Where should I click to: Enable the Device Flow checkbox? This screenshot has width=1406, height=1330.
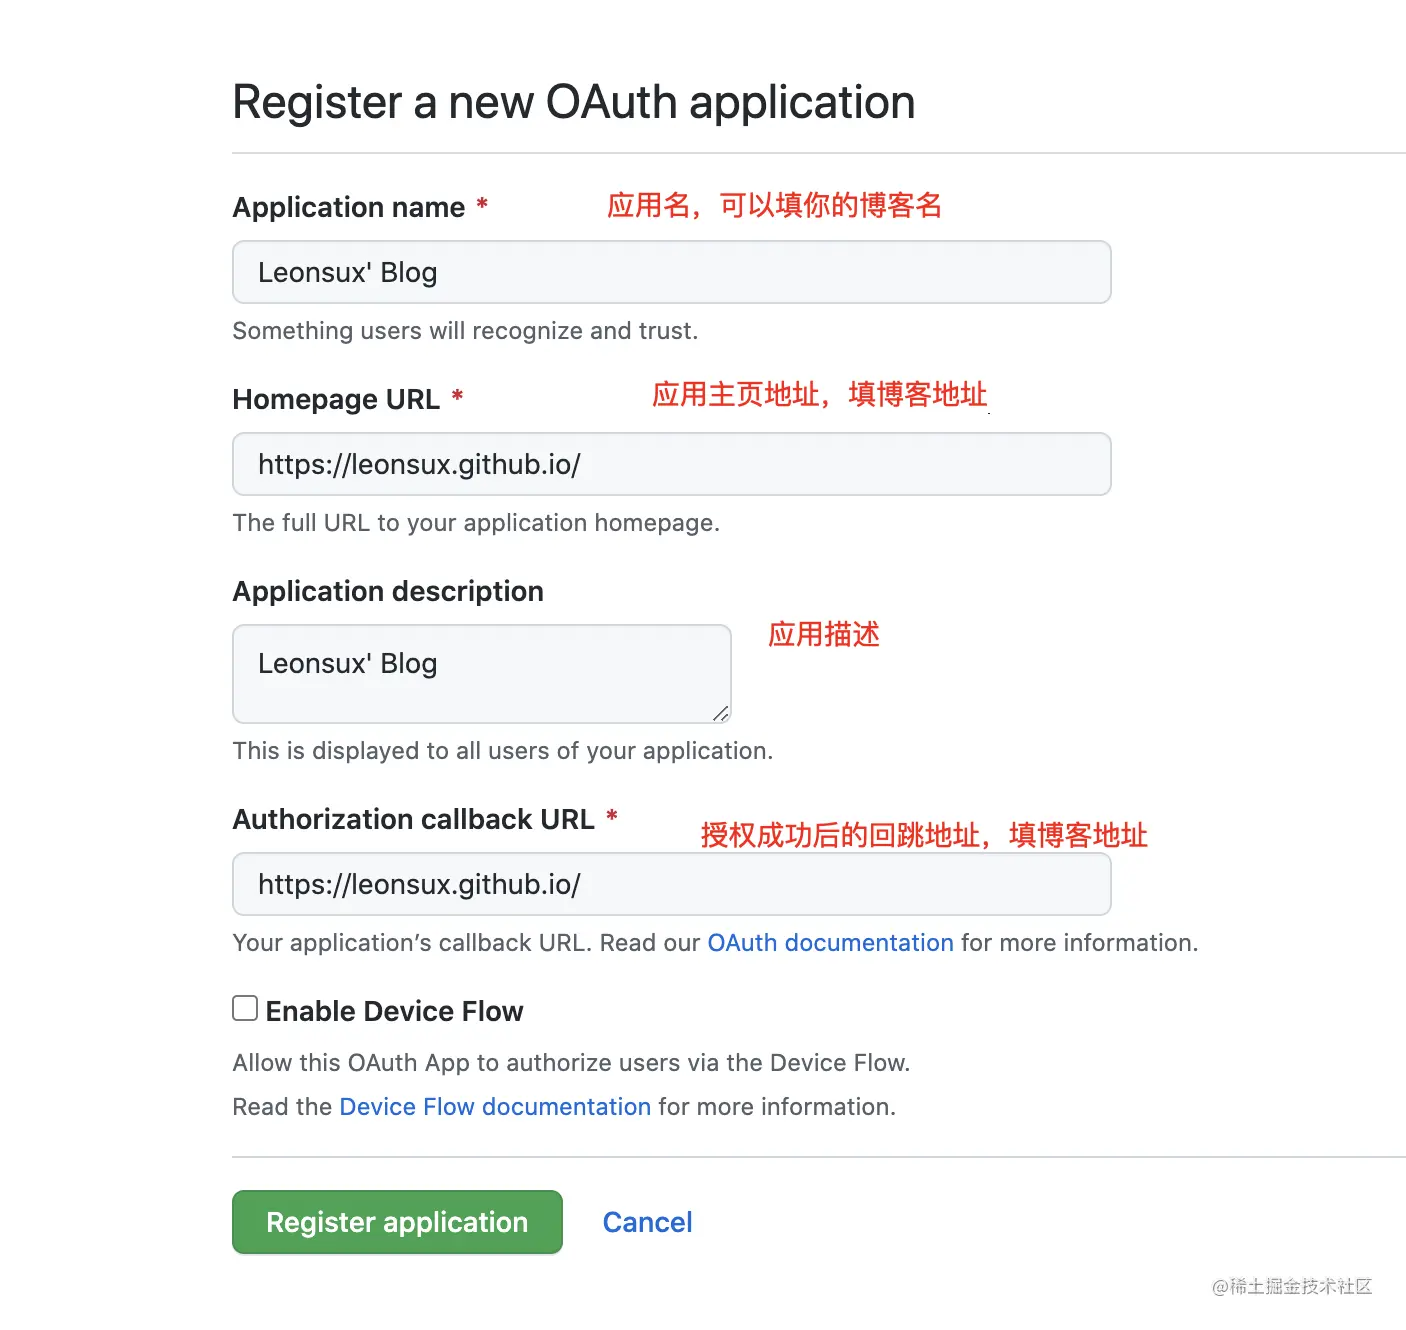[245, 1008]
